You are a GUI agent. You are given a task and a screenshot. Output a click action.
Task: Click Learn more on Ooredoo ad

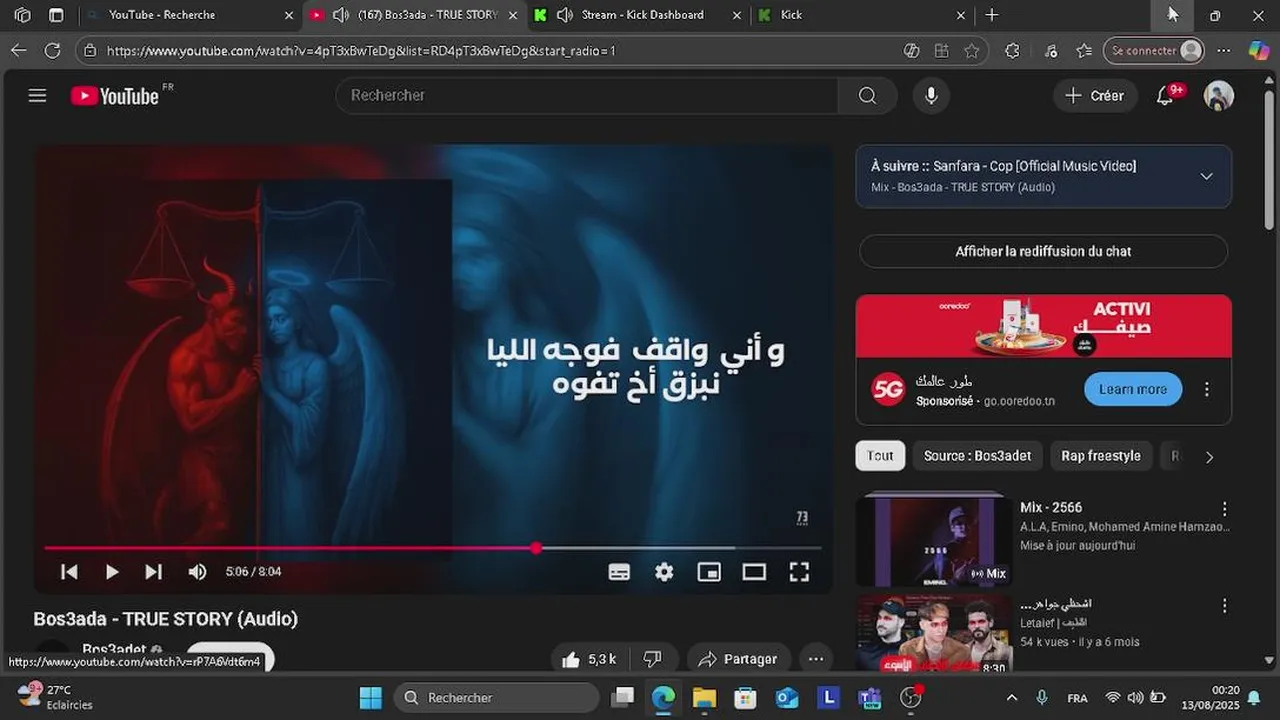(1133, 389)
